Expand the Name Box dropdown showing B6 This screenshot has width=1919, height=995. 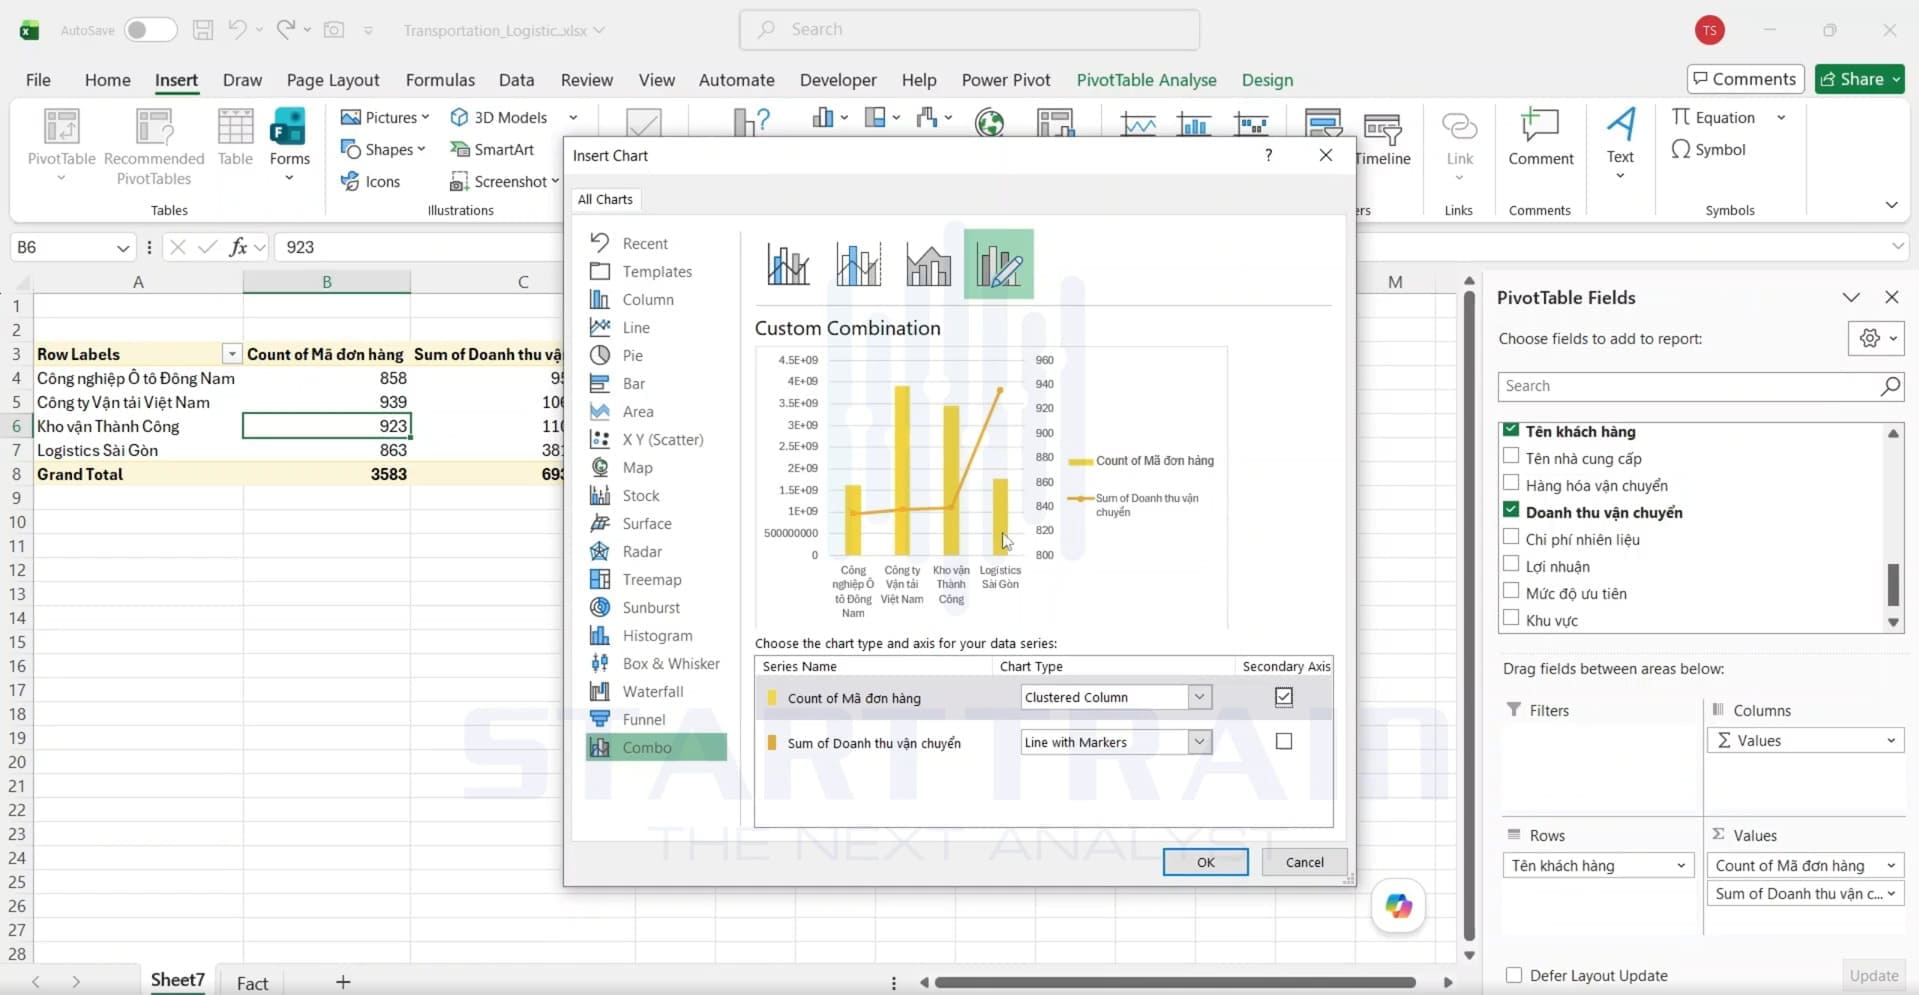pos(123,247)
